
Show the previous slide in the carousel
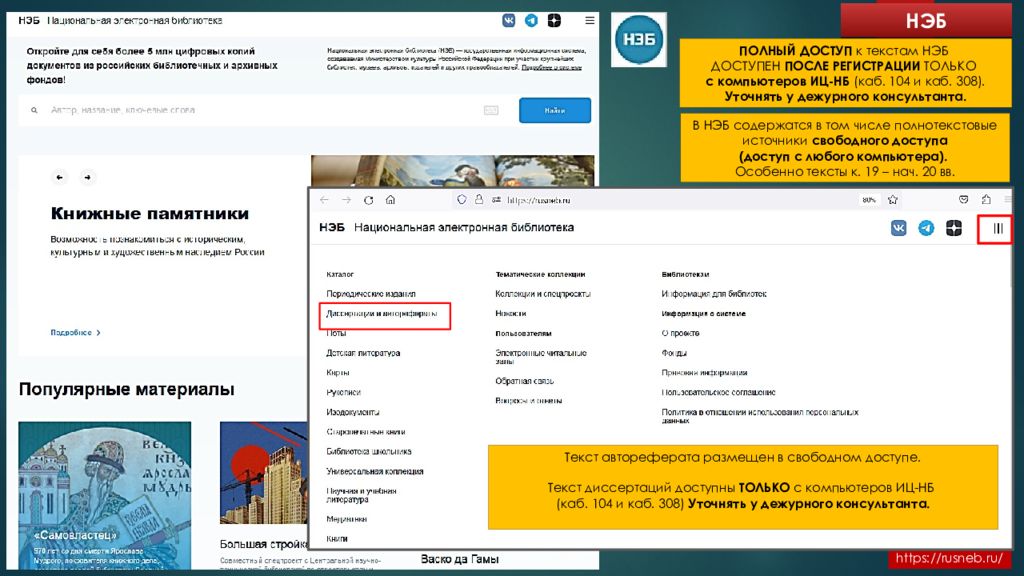click(x=59, y=177)
